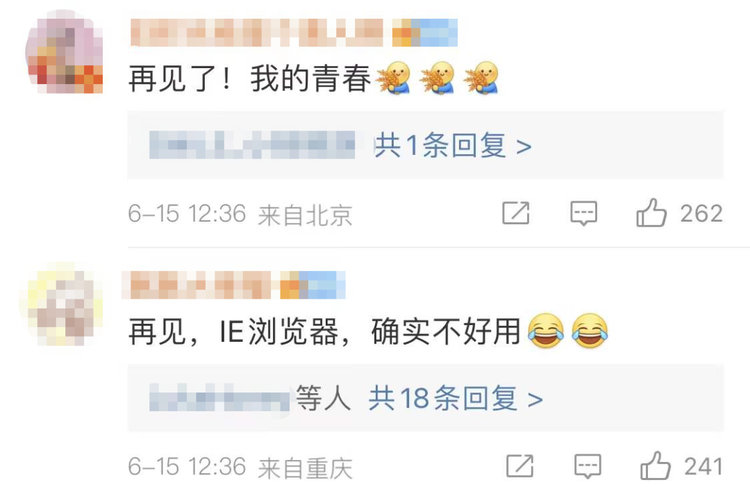Open the first commenter's username

point(257,33)
